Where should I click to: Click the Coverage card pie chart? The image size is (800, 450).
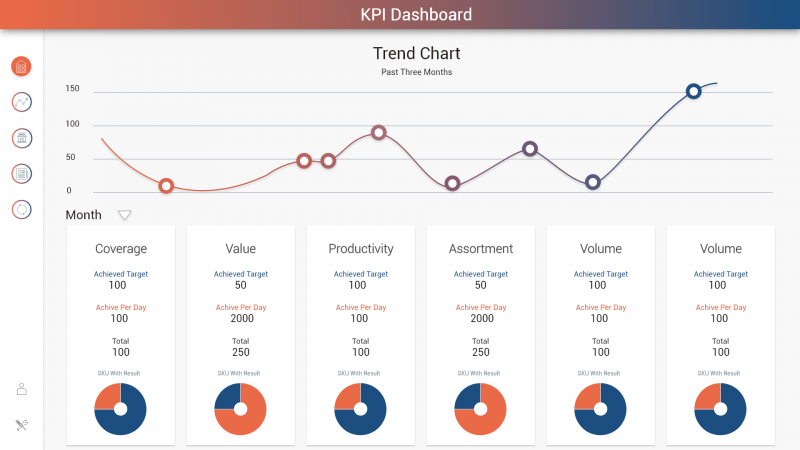tap(120, 409)
